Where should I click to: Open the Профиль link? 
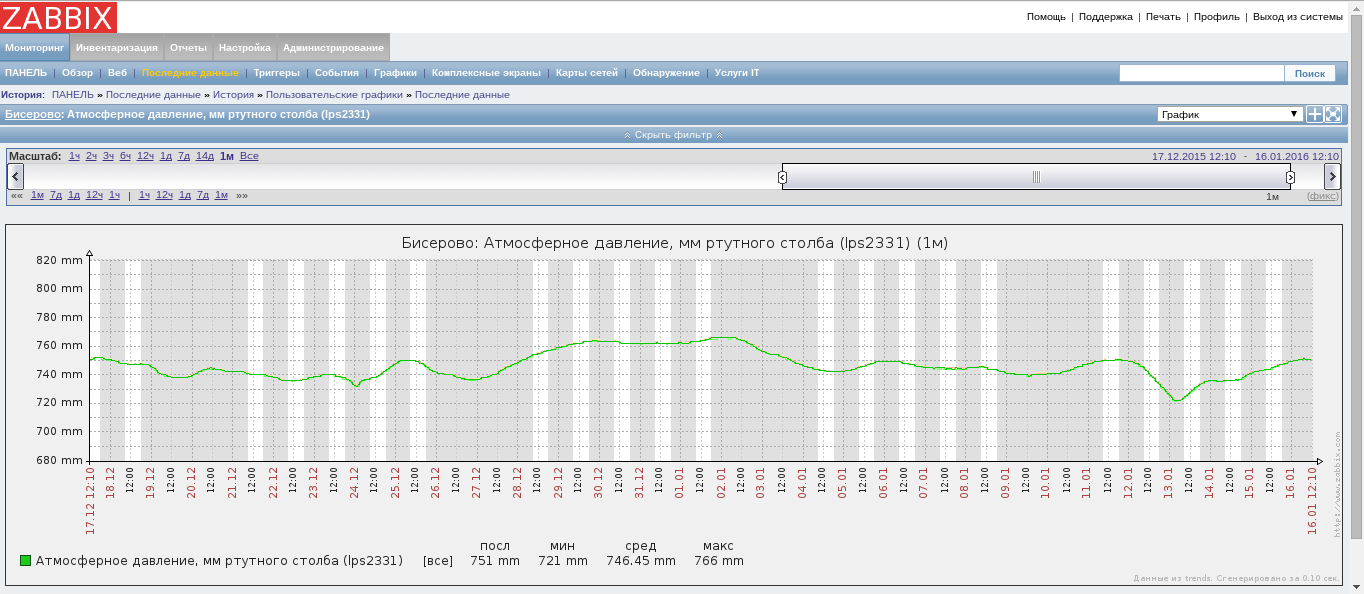[x=1217, y=17]
